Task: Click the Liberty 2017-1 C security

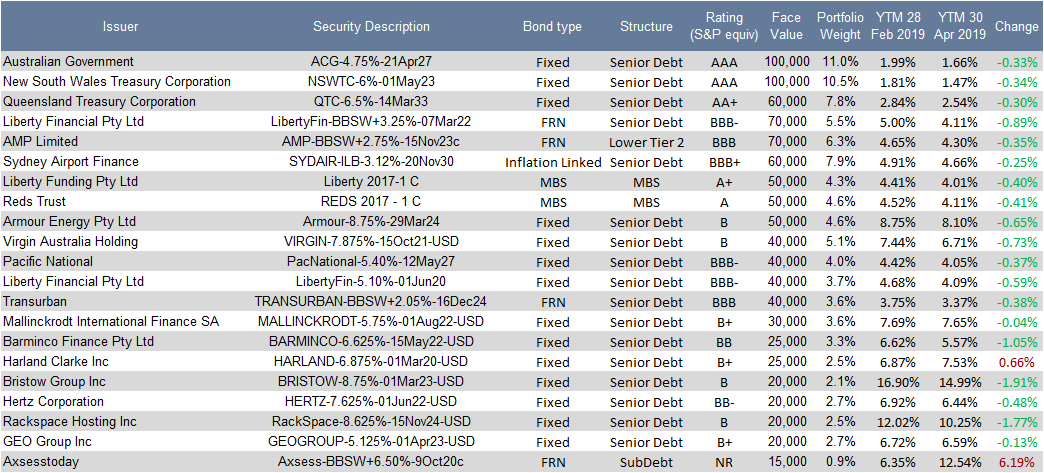Action: click(372, 182)
